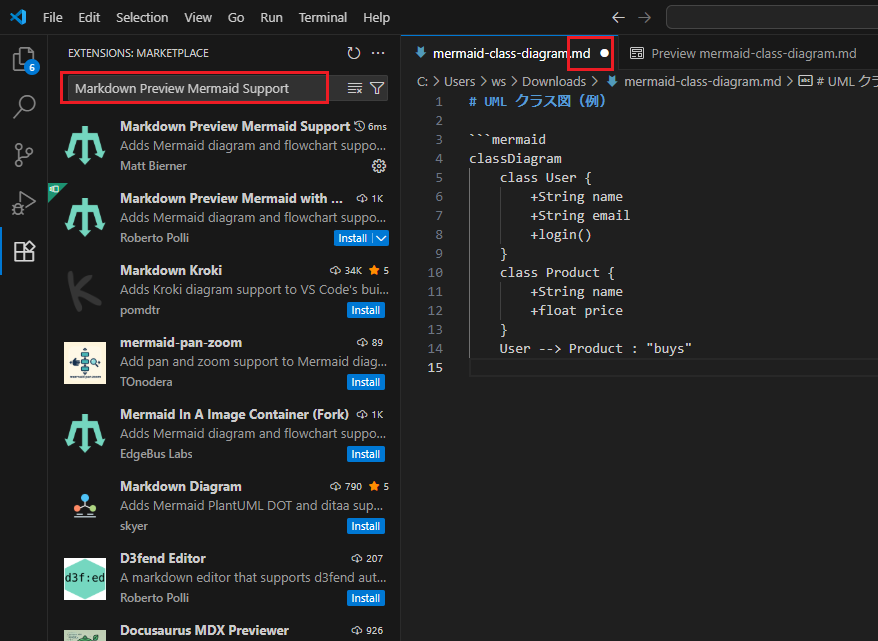Install the Markdown Kroki extension
The image size is (878, 641).
point(366,310)
